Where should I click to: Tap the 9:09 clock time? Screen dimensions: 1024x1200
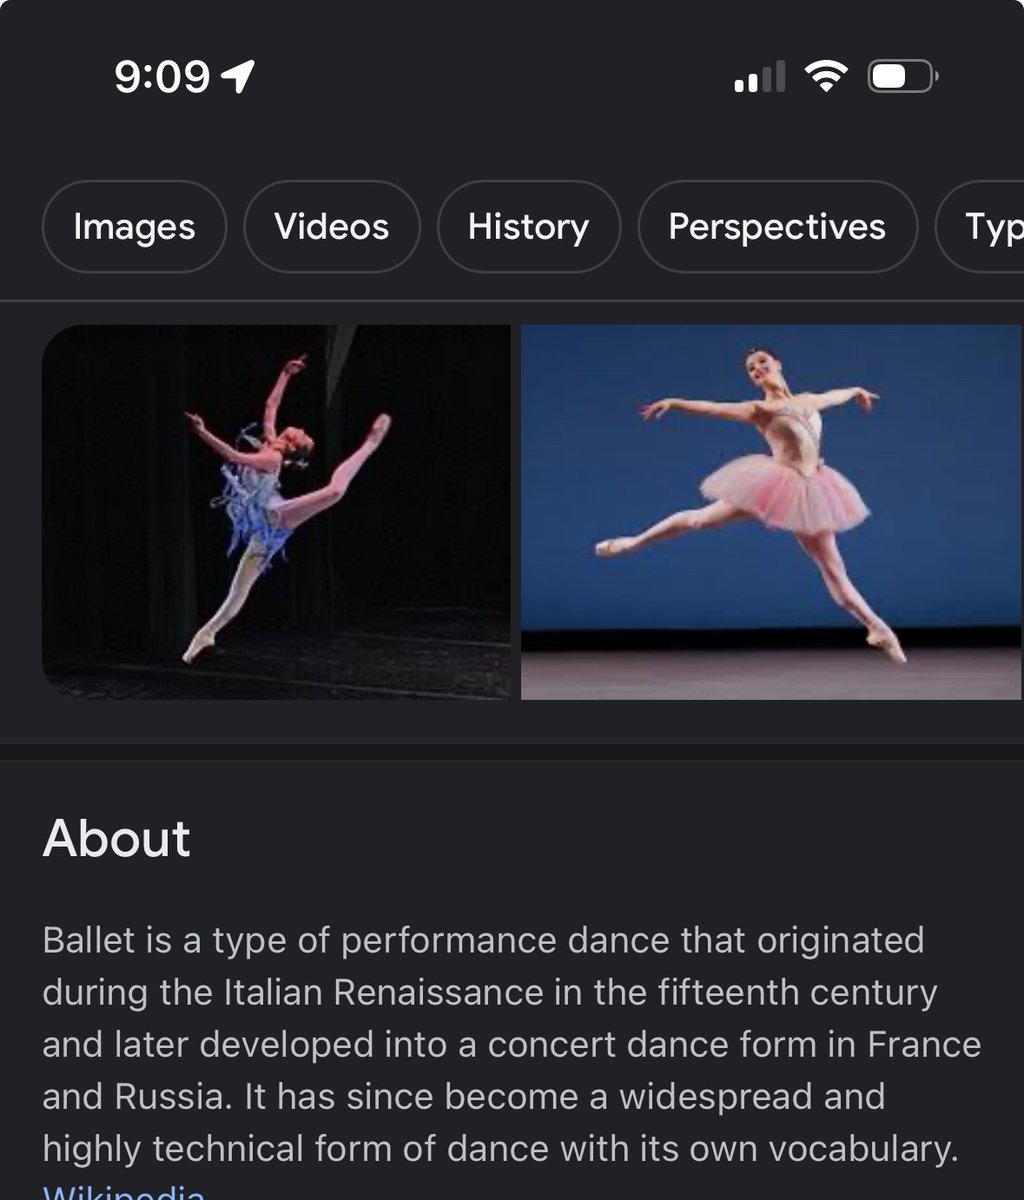[162, 77]
